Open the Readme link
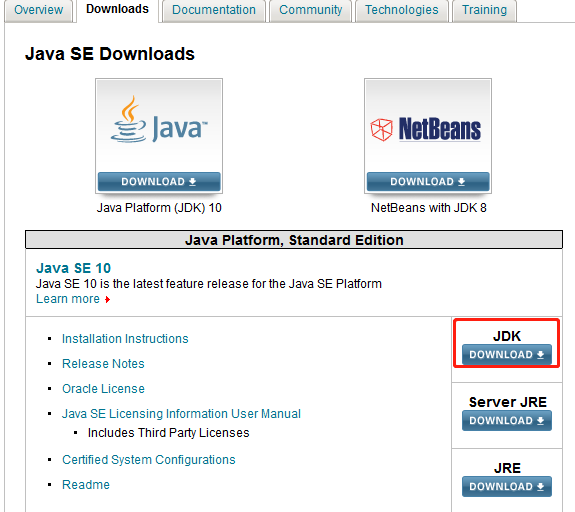Viewport: 575px width, 512px height. 86,484
